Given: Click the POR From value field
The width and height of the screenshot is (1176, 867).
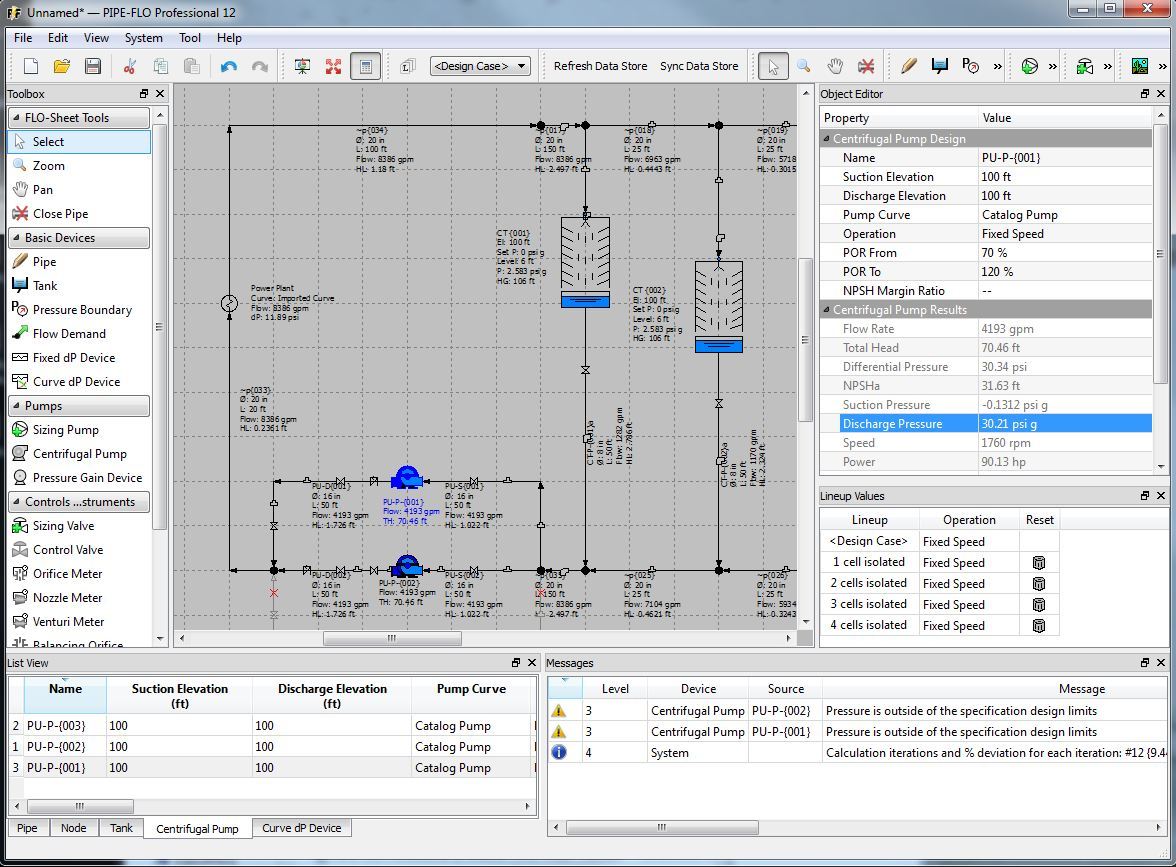Looking at the screenshot, I should 1064,253.
